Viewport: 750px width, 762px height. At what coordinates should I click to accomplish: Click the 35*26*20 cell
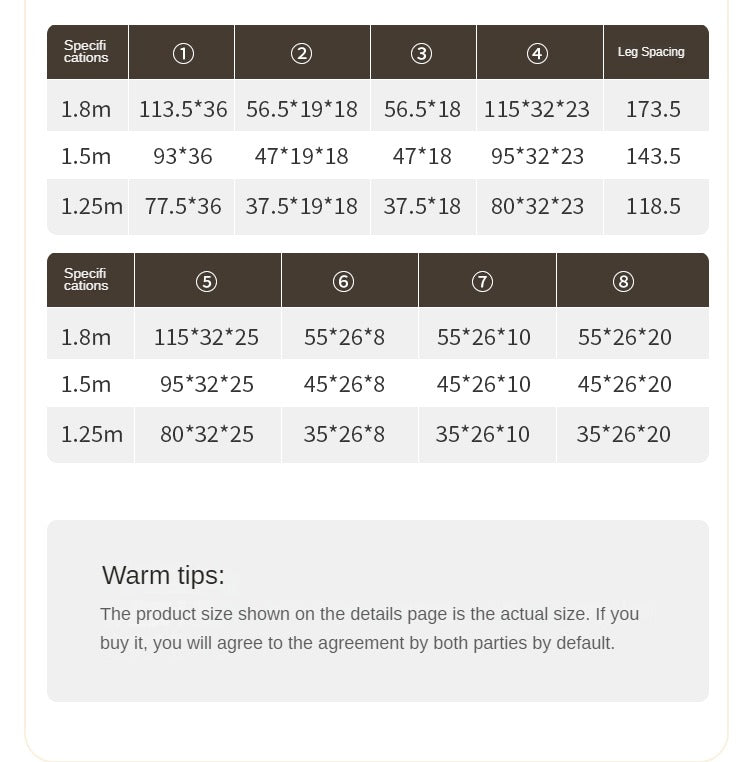click(624, 434)
